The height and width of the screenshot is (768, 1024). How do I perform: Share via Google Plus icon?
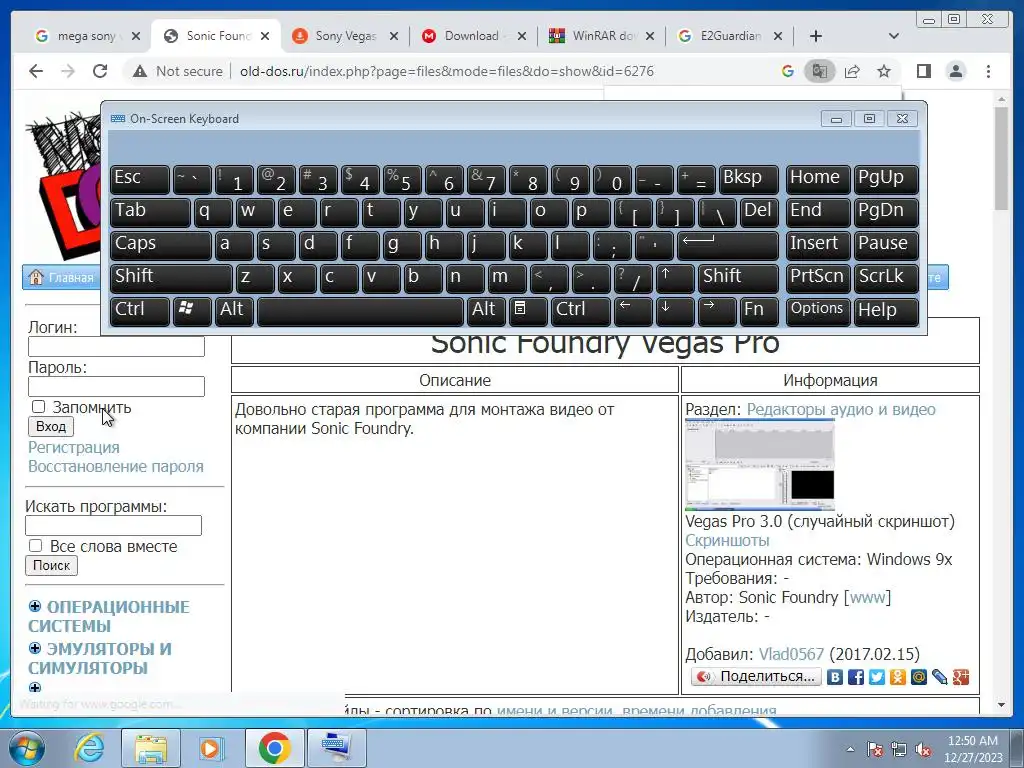(x=960, y=677)
